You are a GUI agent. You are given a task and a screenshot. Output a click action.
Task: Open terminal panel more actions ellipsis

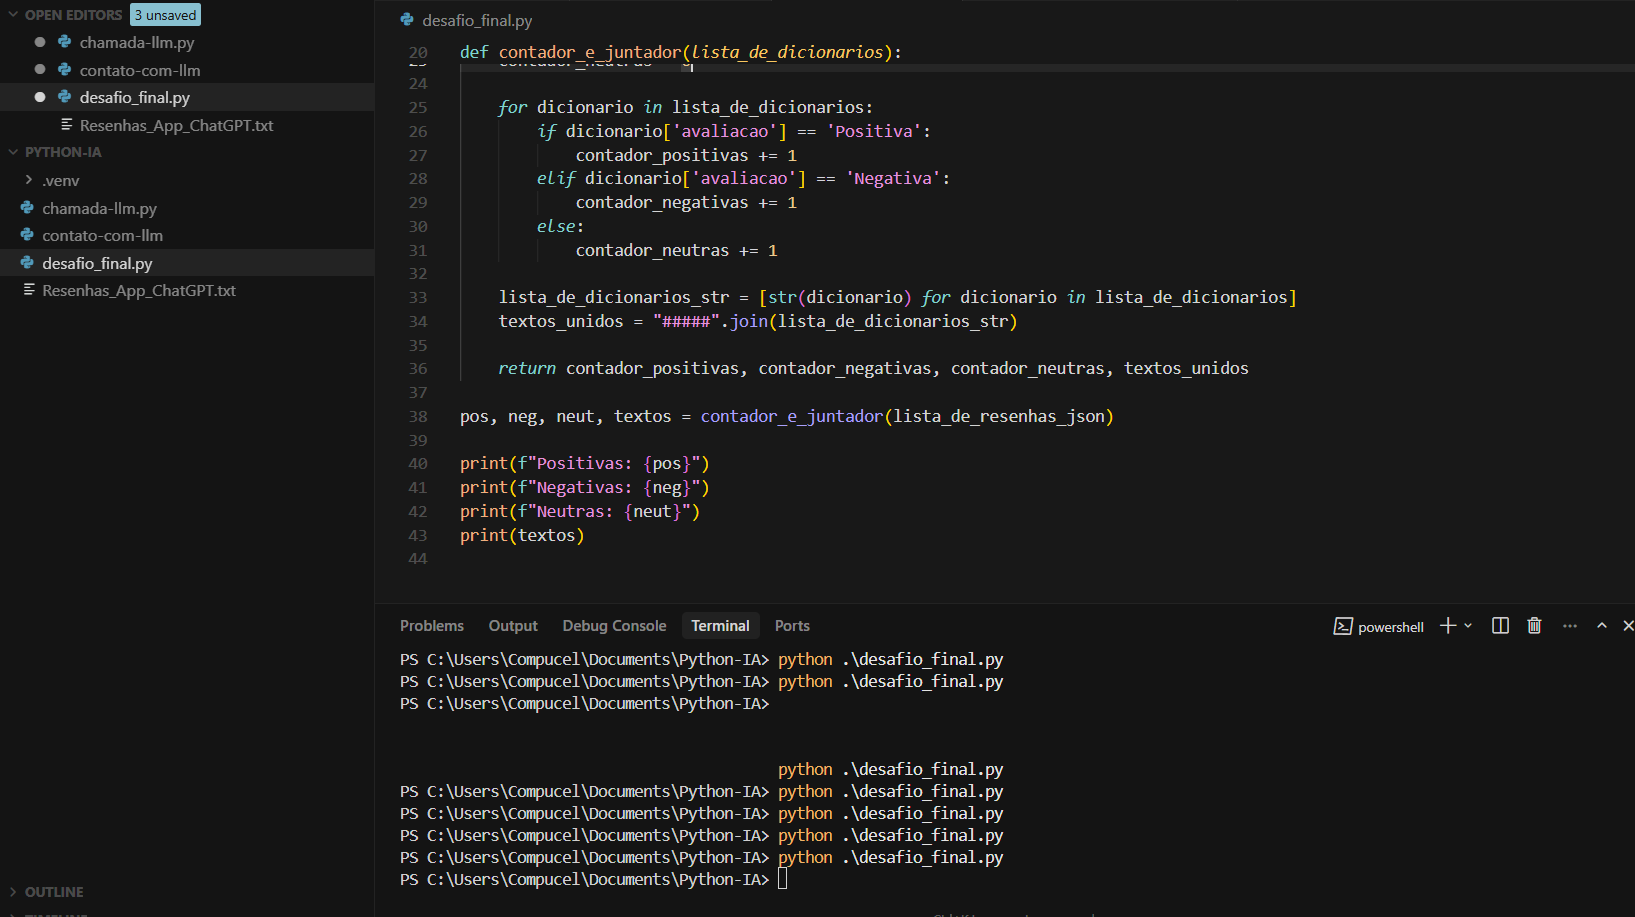1569,626
